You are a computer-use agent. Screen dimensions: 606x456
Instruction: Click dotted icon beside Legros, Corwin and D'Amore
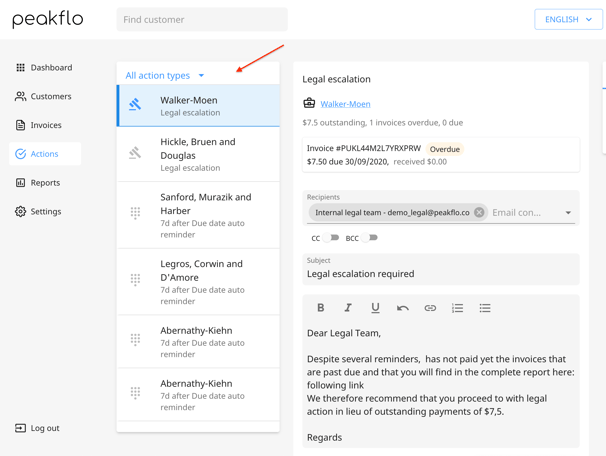pos(135,279)
